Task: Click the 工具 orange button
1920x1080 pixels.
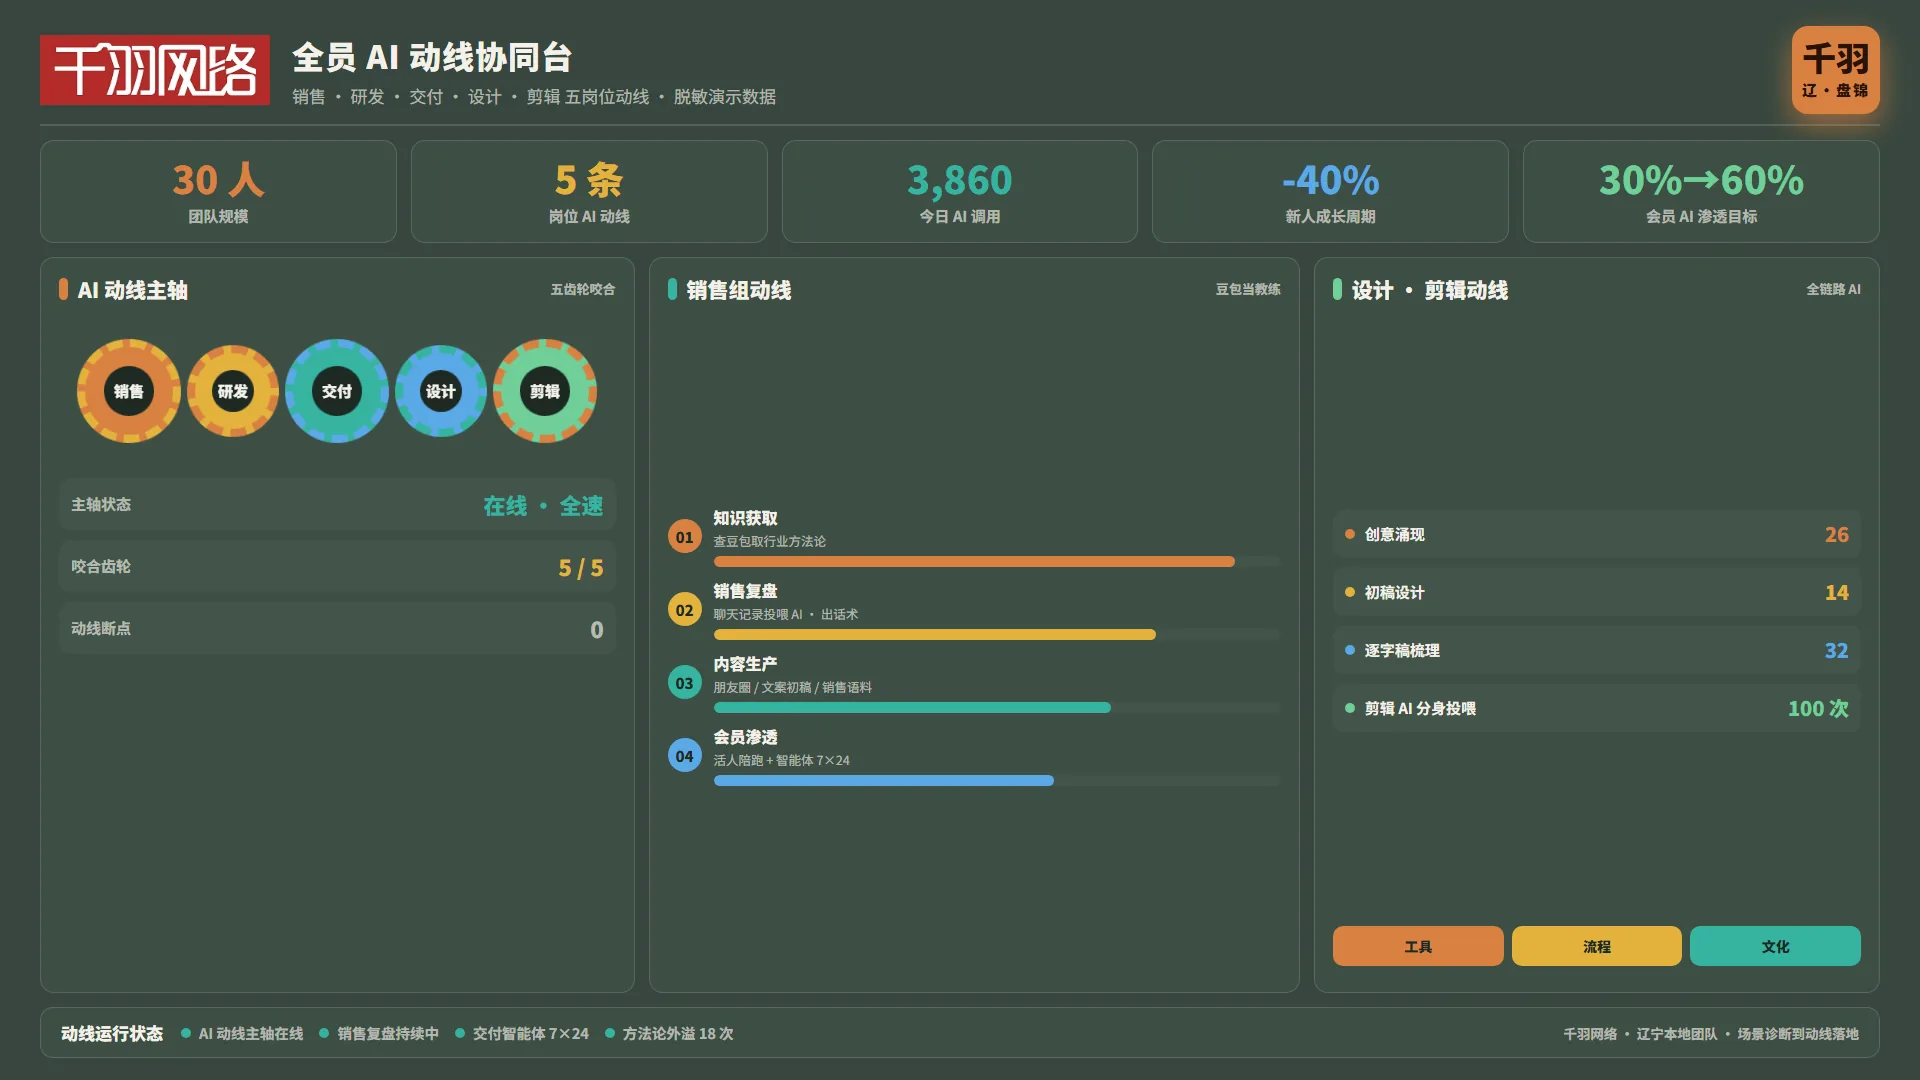Action: 1418,946
